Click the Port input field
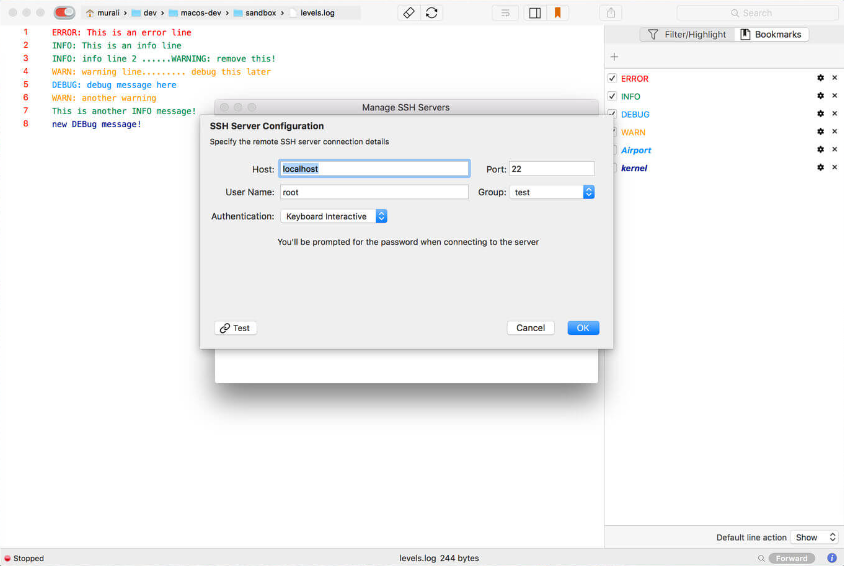 (551, 169)
